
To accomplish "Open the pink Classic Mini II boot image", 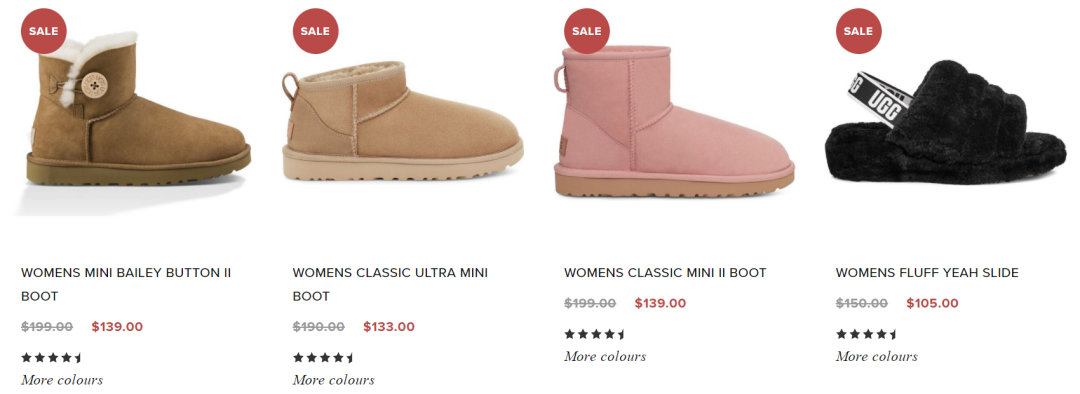I will 674,122.
